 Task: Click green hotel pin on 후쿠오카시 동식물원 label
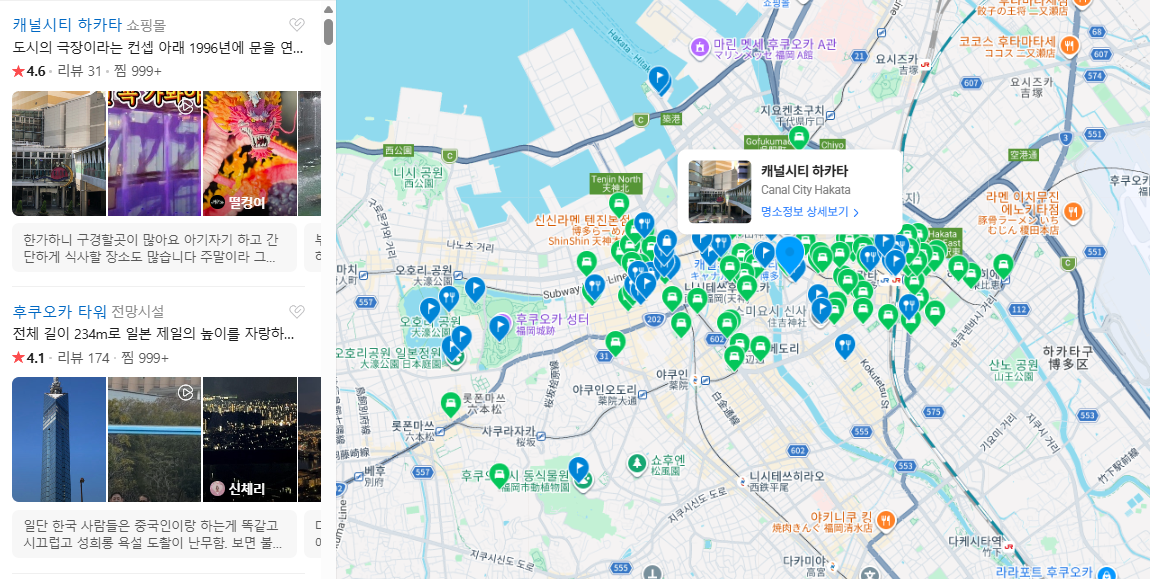499,475
